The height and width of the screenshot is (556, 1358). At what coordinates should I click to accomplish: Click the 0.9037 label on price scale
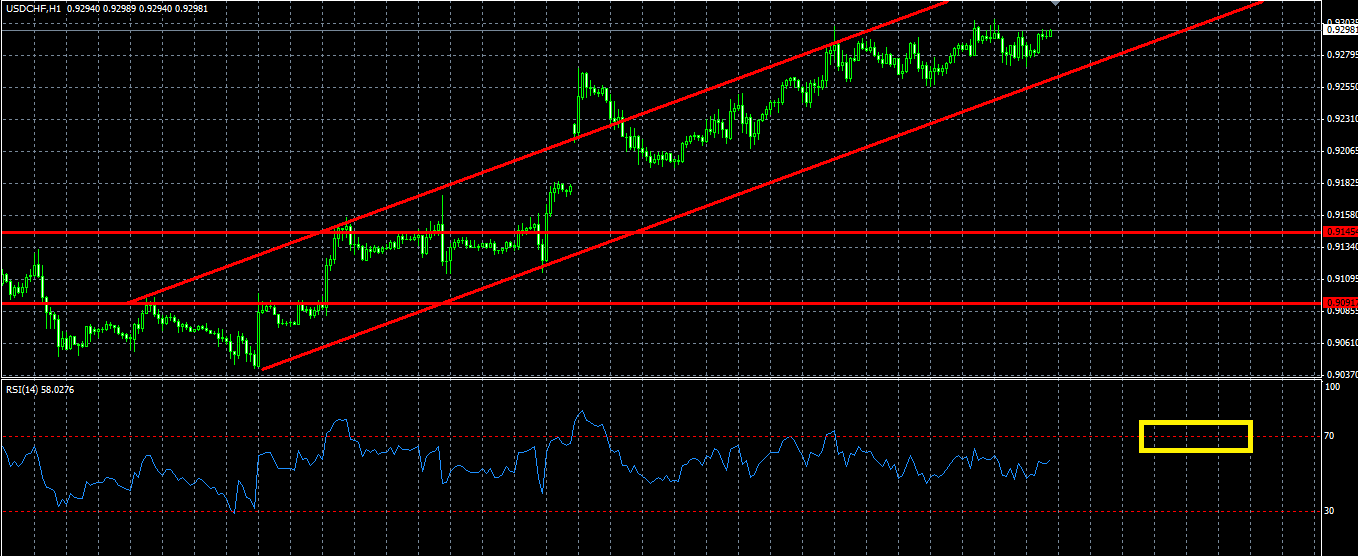tap(1340, 374)
